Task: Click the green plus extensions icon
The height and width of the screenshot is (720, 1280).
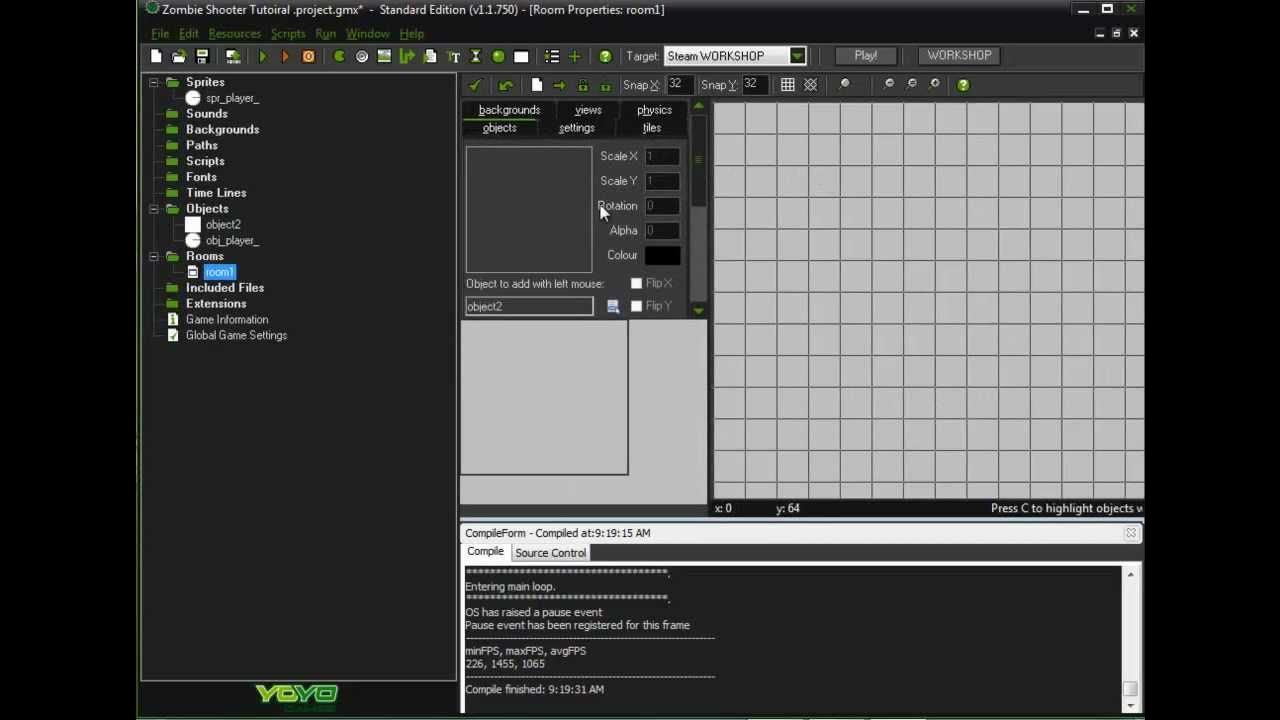Action: (574, 57)
